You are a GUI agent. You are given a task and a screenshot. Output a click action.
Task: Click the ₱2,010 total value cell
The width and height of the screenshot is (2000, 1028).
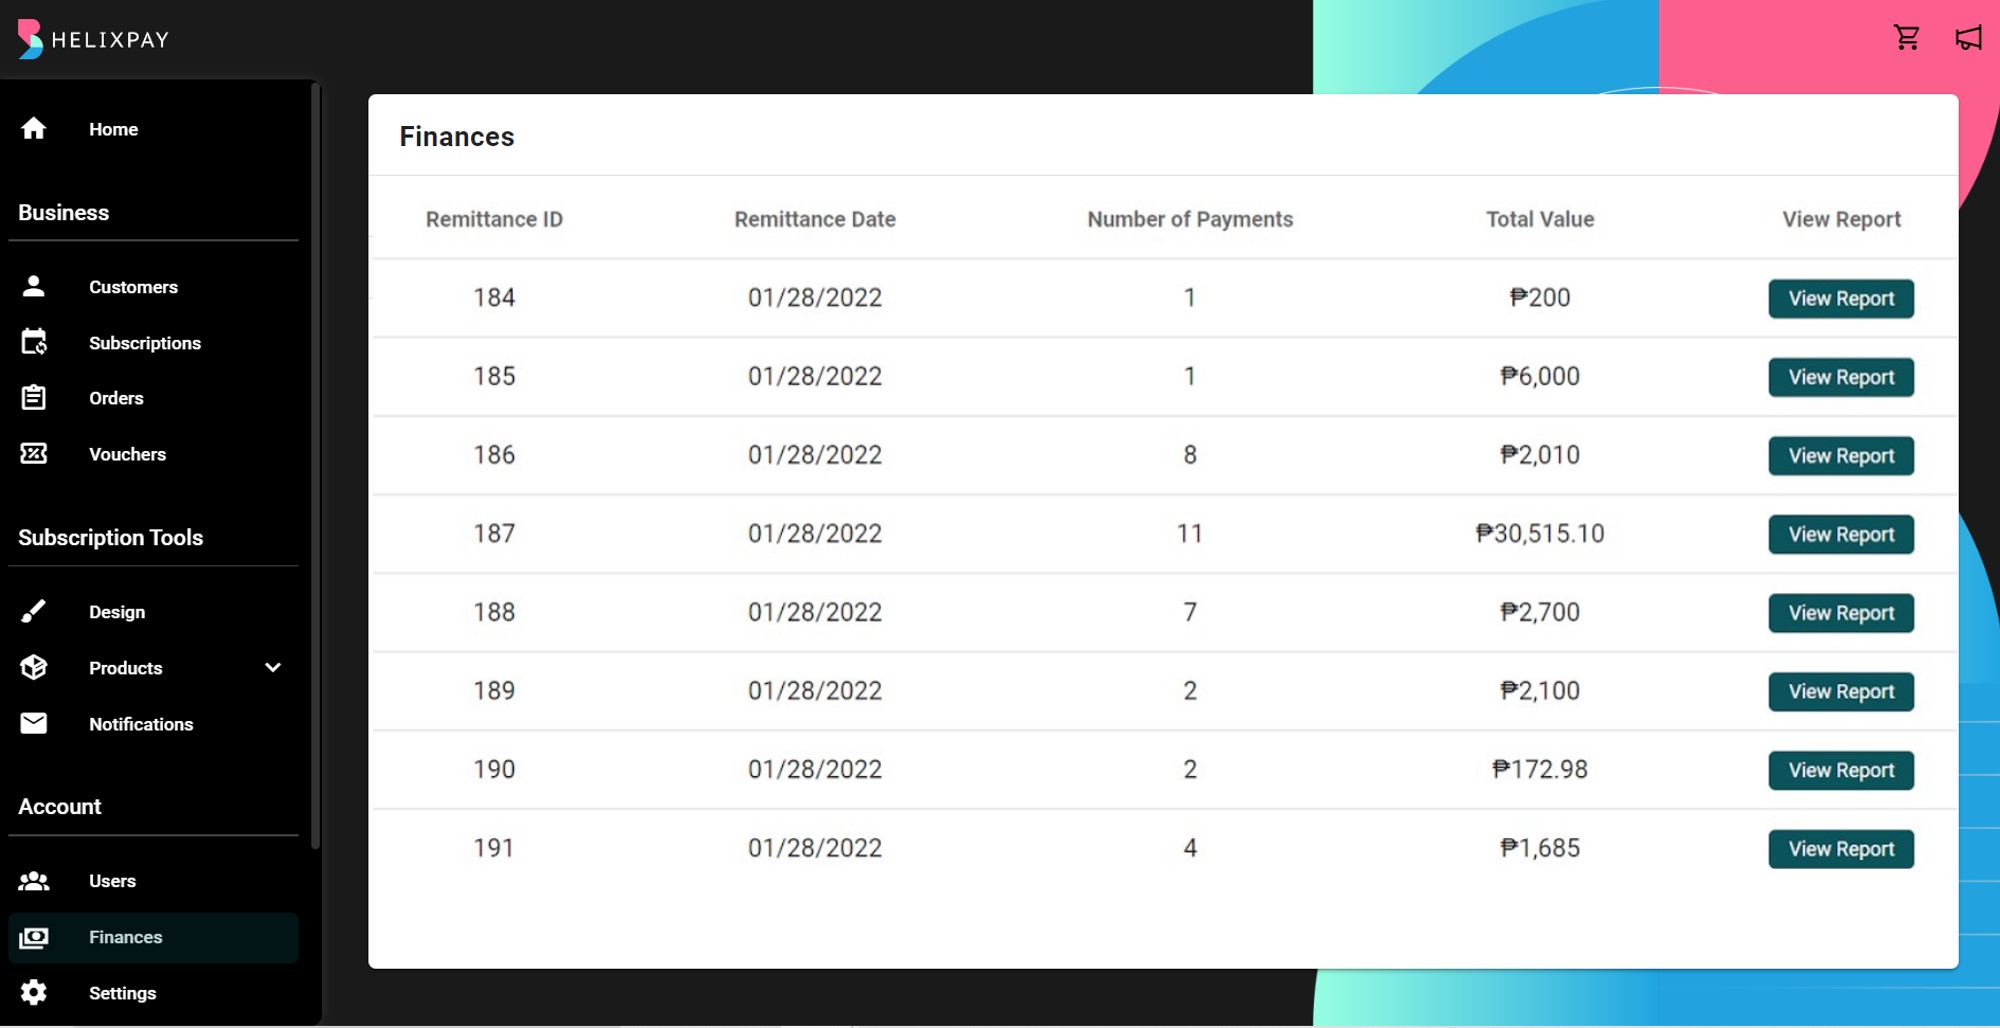(1540, 455)
